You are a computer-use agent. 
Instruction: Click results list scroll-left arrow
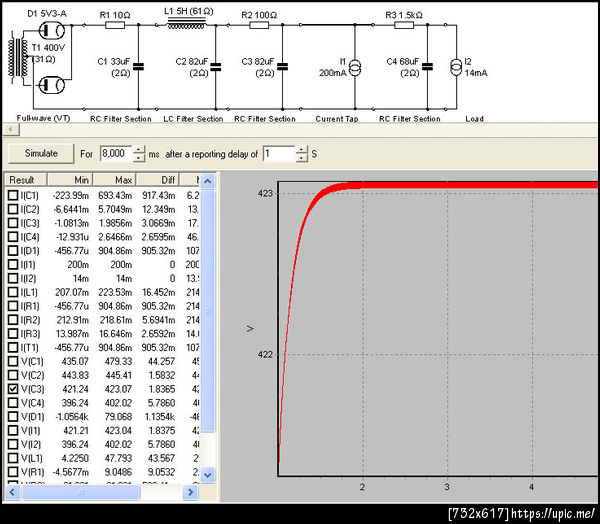tap(12, 492)
